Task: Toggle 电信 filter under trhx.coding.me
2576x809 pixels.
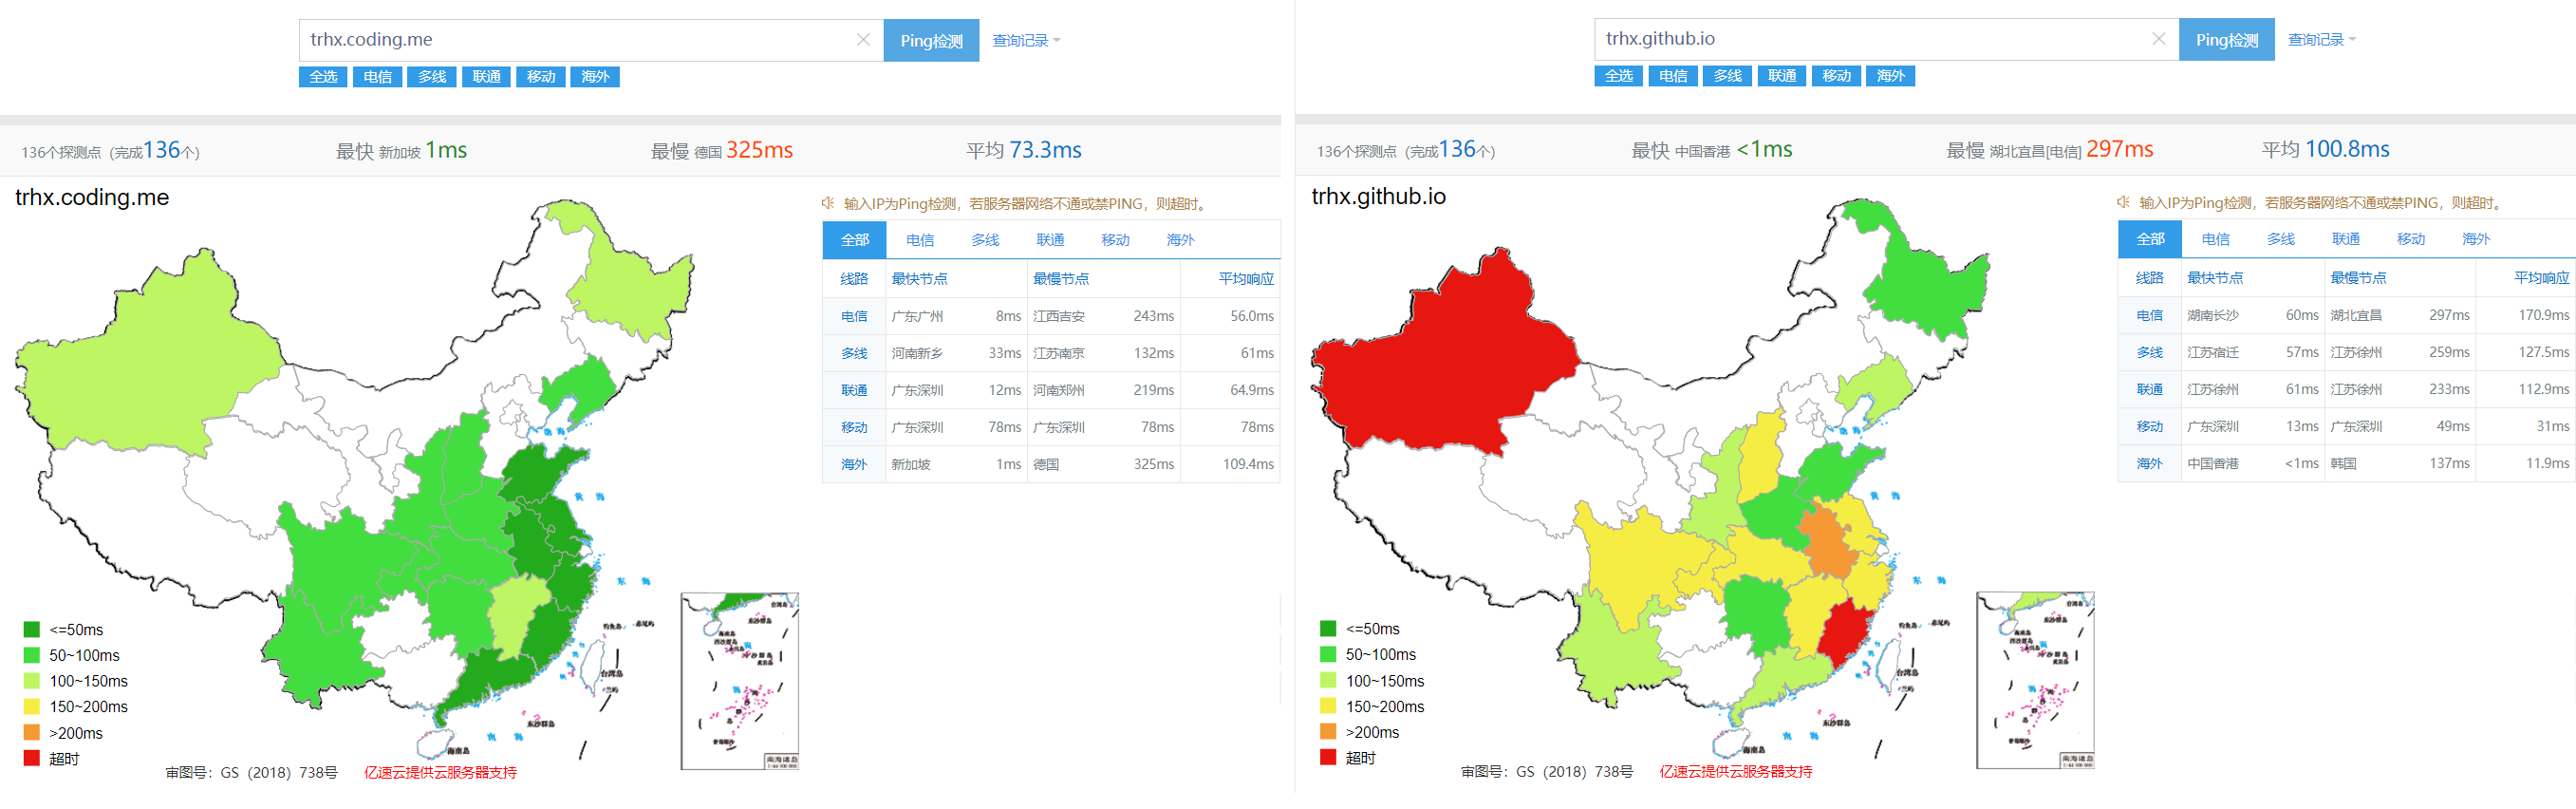Action: pyautogui.click(x=378, y=77)
